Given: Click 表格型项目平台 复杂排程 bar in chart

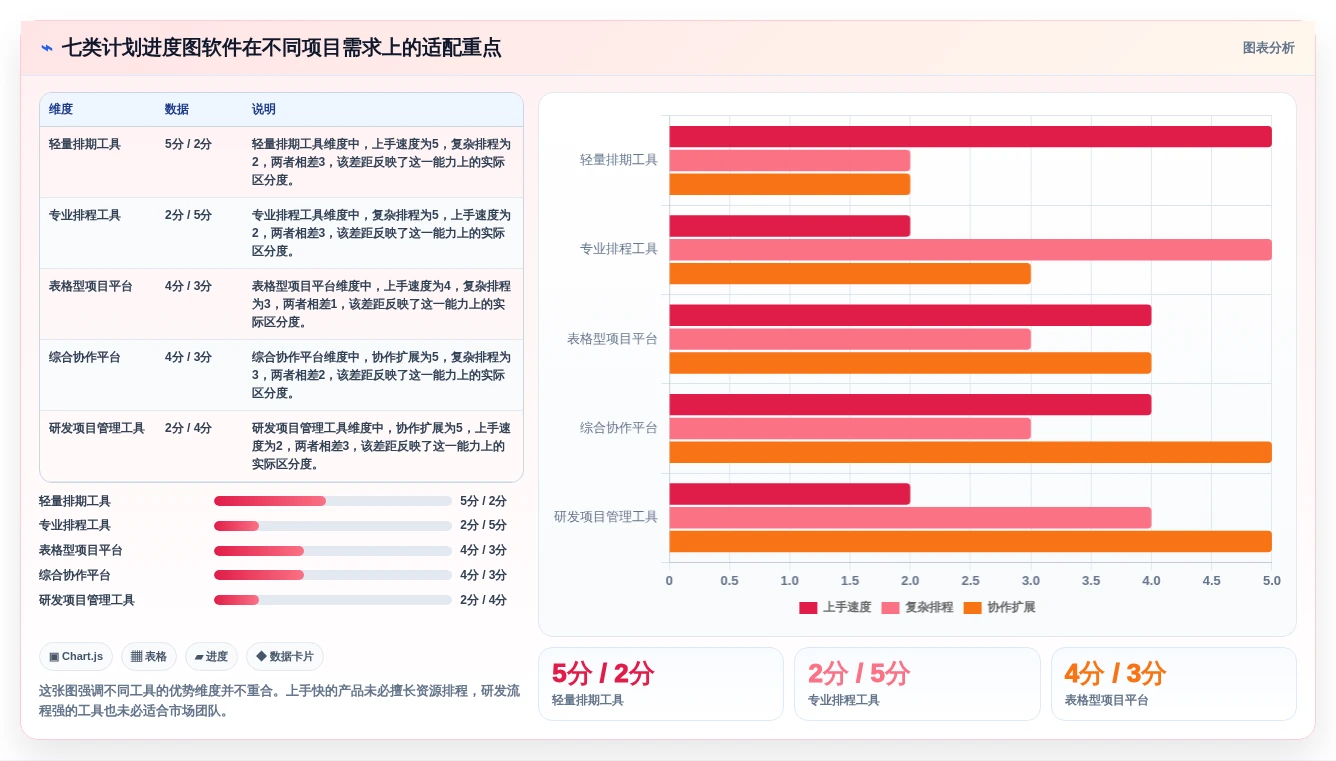Looking at the screenshot, I should pyautogui.click(x=850, y=339).
